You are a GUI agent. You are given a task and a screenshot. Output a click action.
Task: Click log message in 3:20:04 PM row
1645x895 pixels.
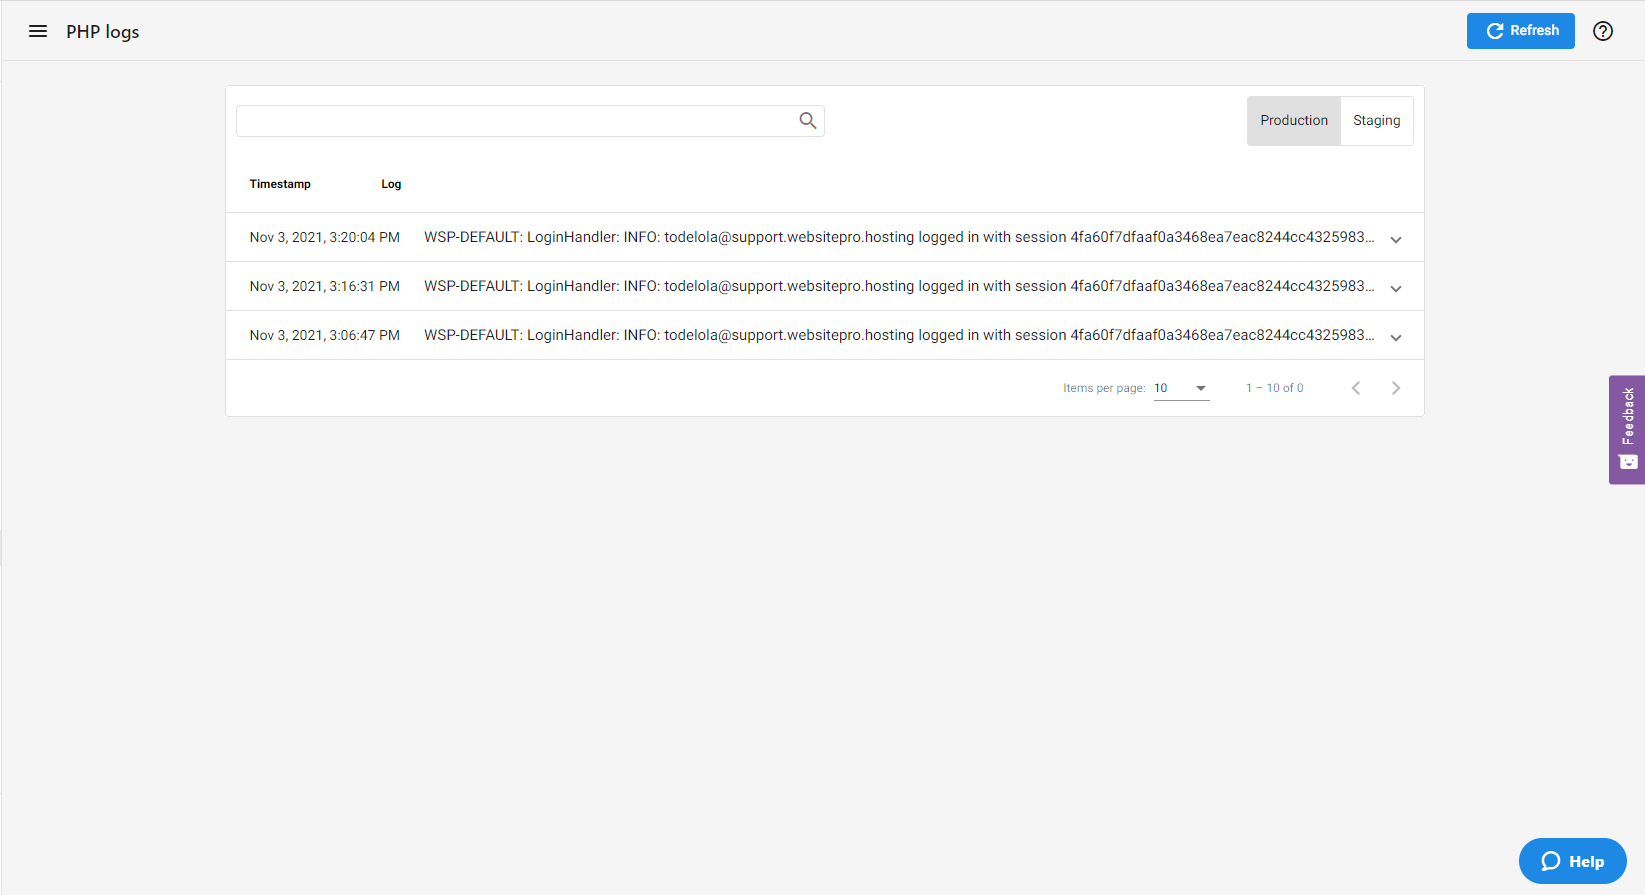pyautogui.click(x=899, y=237)
